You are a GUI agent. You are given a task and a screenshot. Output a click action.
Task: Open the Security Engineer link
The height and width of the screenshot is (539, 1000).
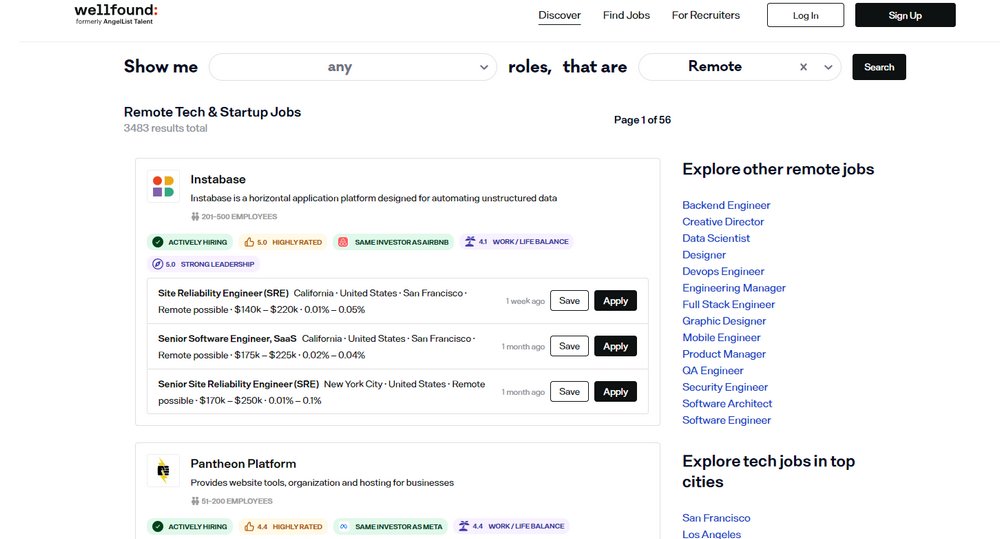(x=724, y=387)
